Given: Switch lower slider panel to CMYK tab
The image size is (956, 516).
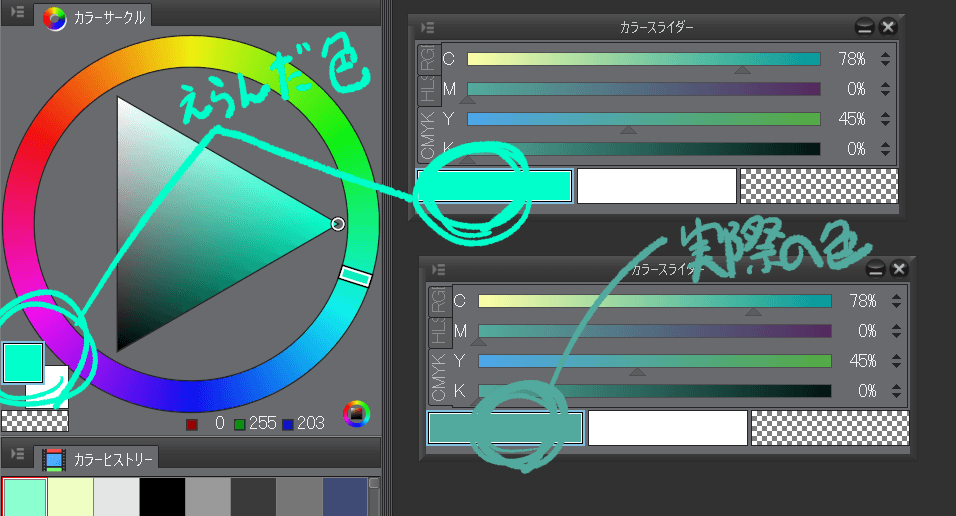Looking at the screenshot, I should coord(439,378).
